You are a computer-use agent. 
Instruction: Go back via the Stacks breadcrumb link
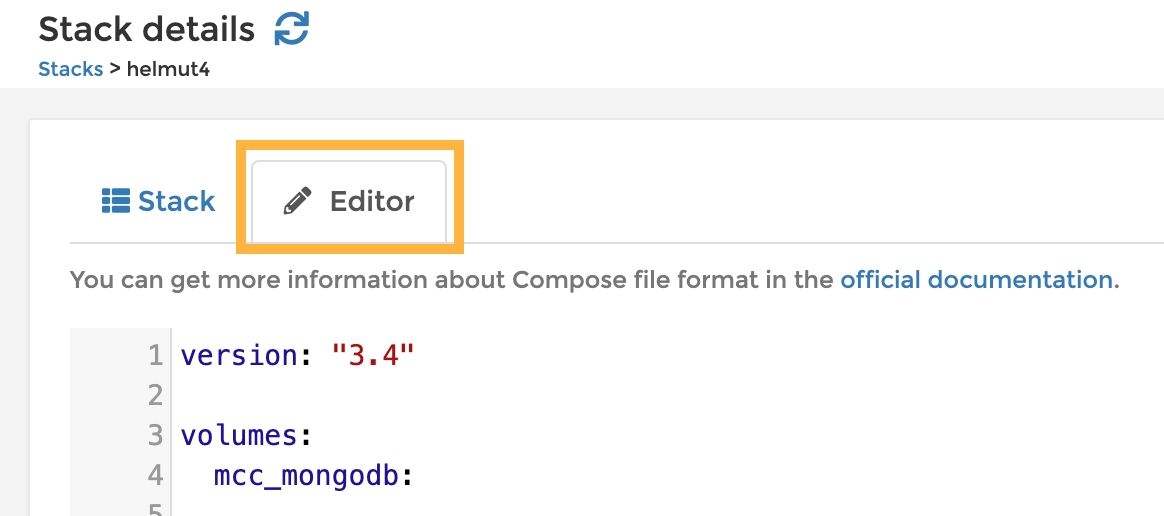click(x=70, y=69)
